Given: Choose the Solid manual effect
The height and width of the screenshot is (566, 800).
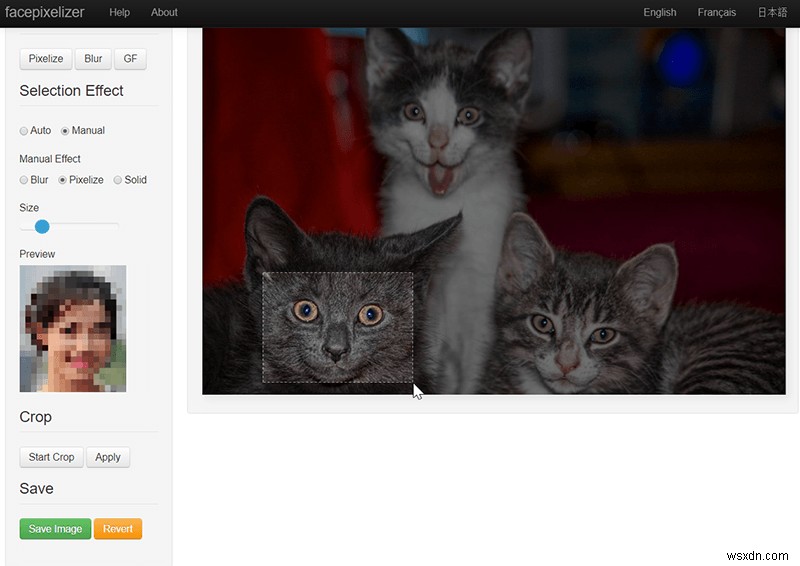Looking at the screenshot, I should click(118, 180).
